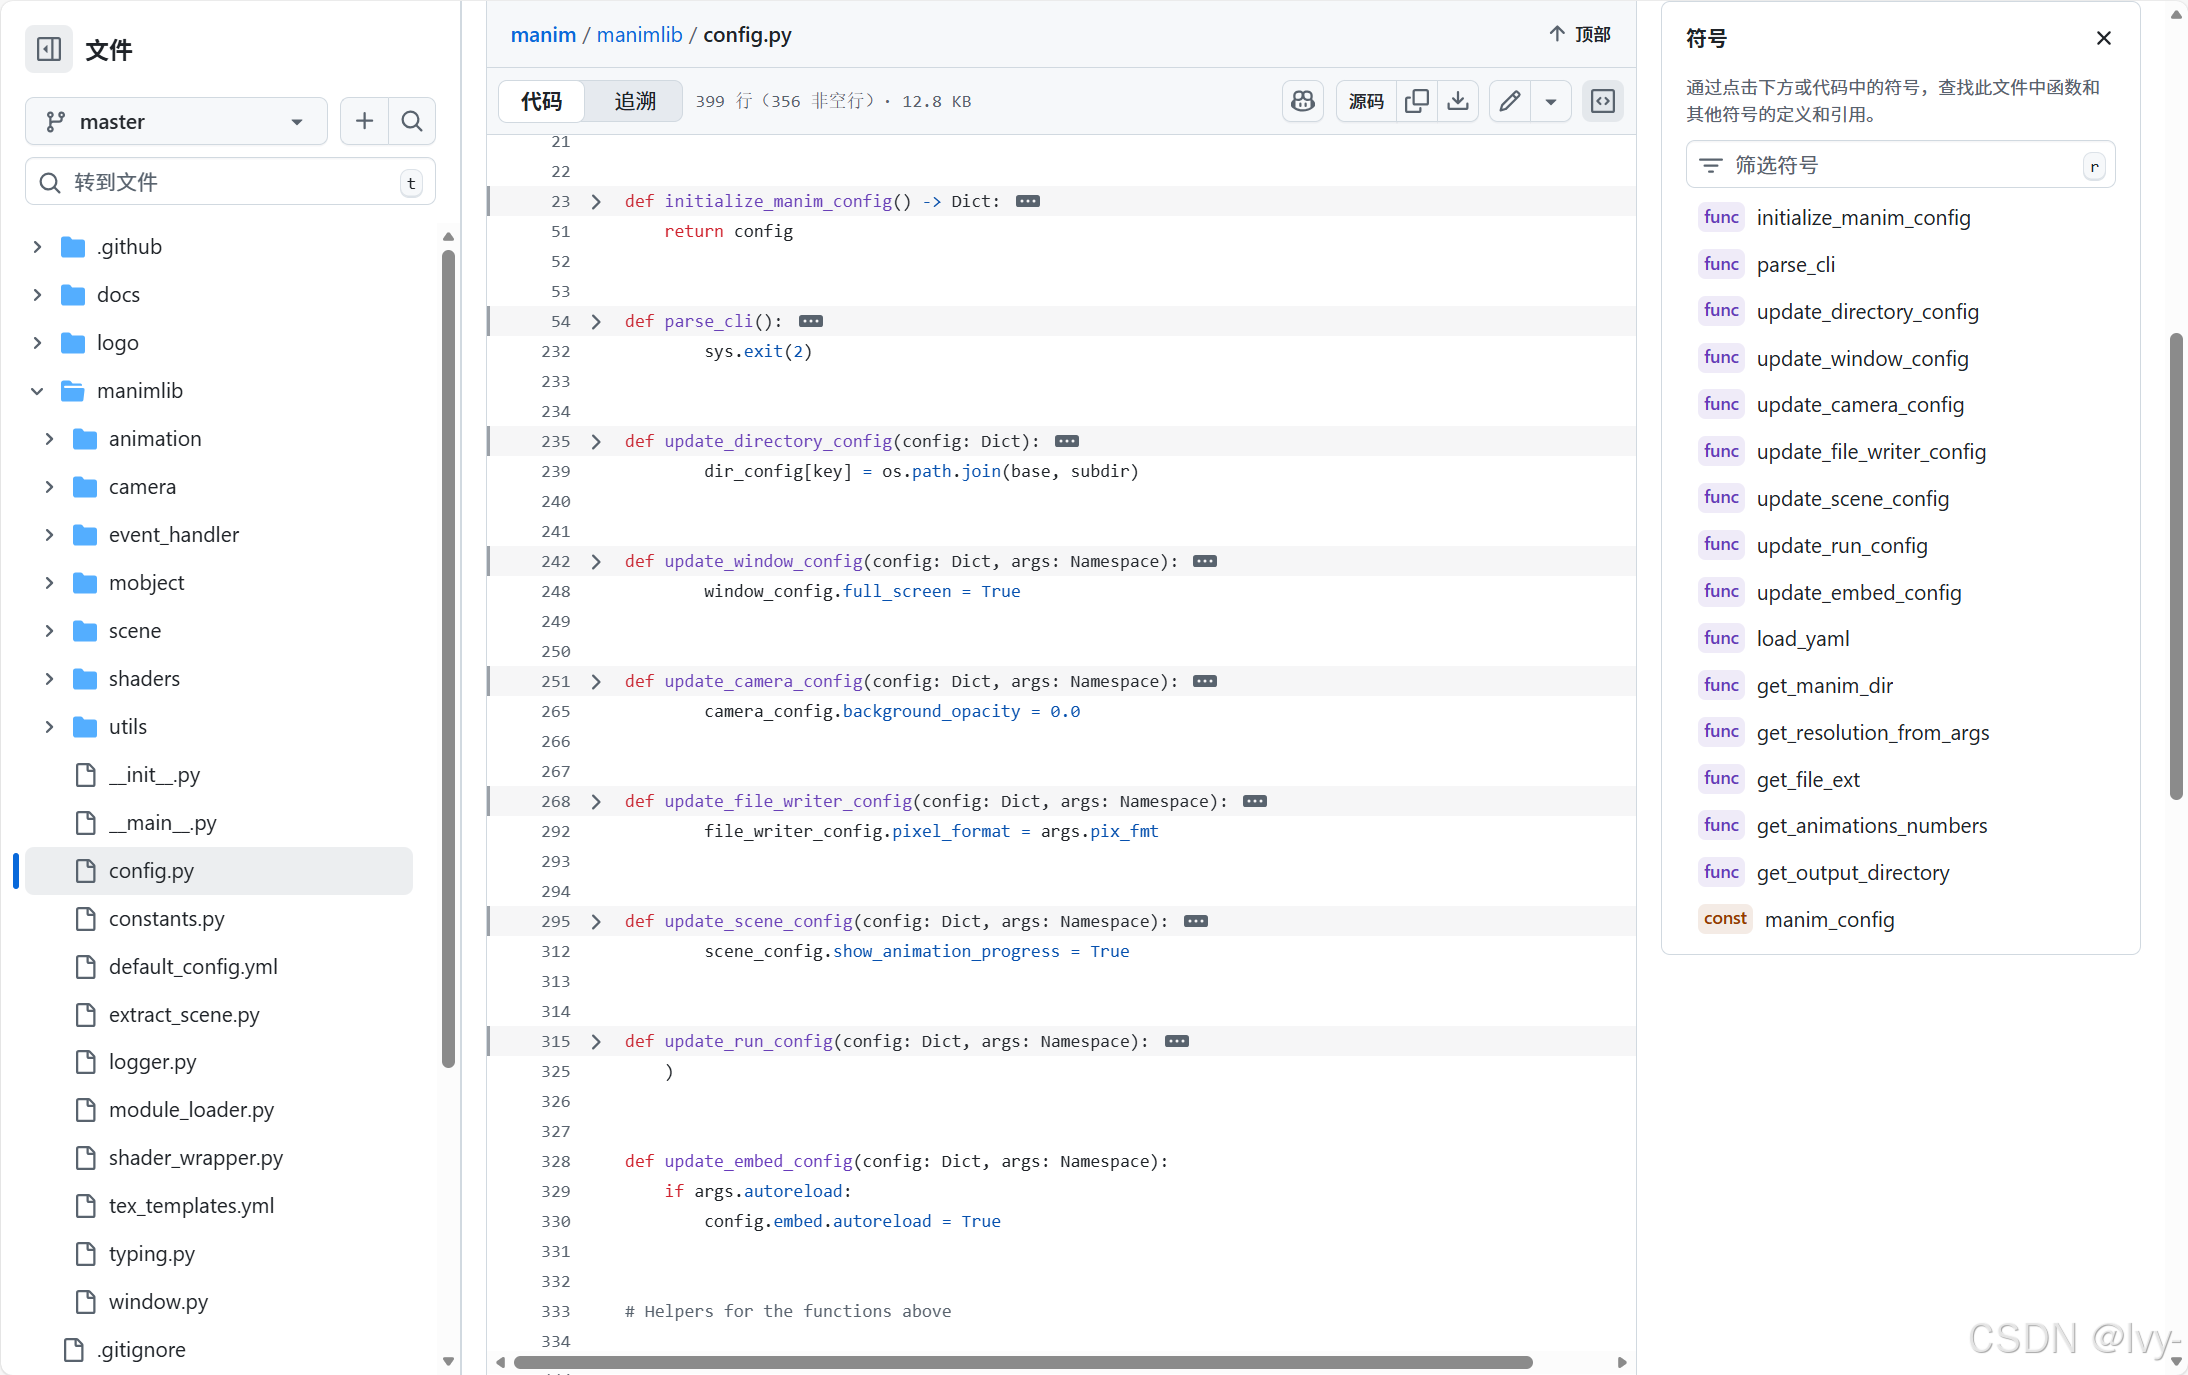Image resolution: width=2188 pixels, height=1375 pixels.
Task: Open the more edit options caret
Action: 1551,101
